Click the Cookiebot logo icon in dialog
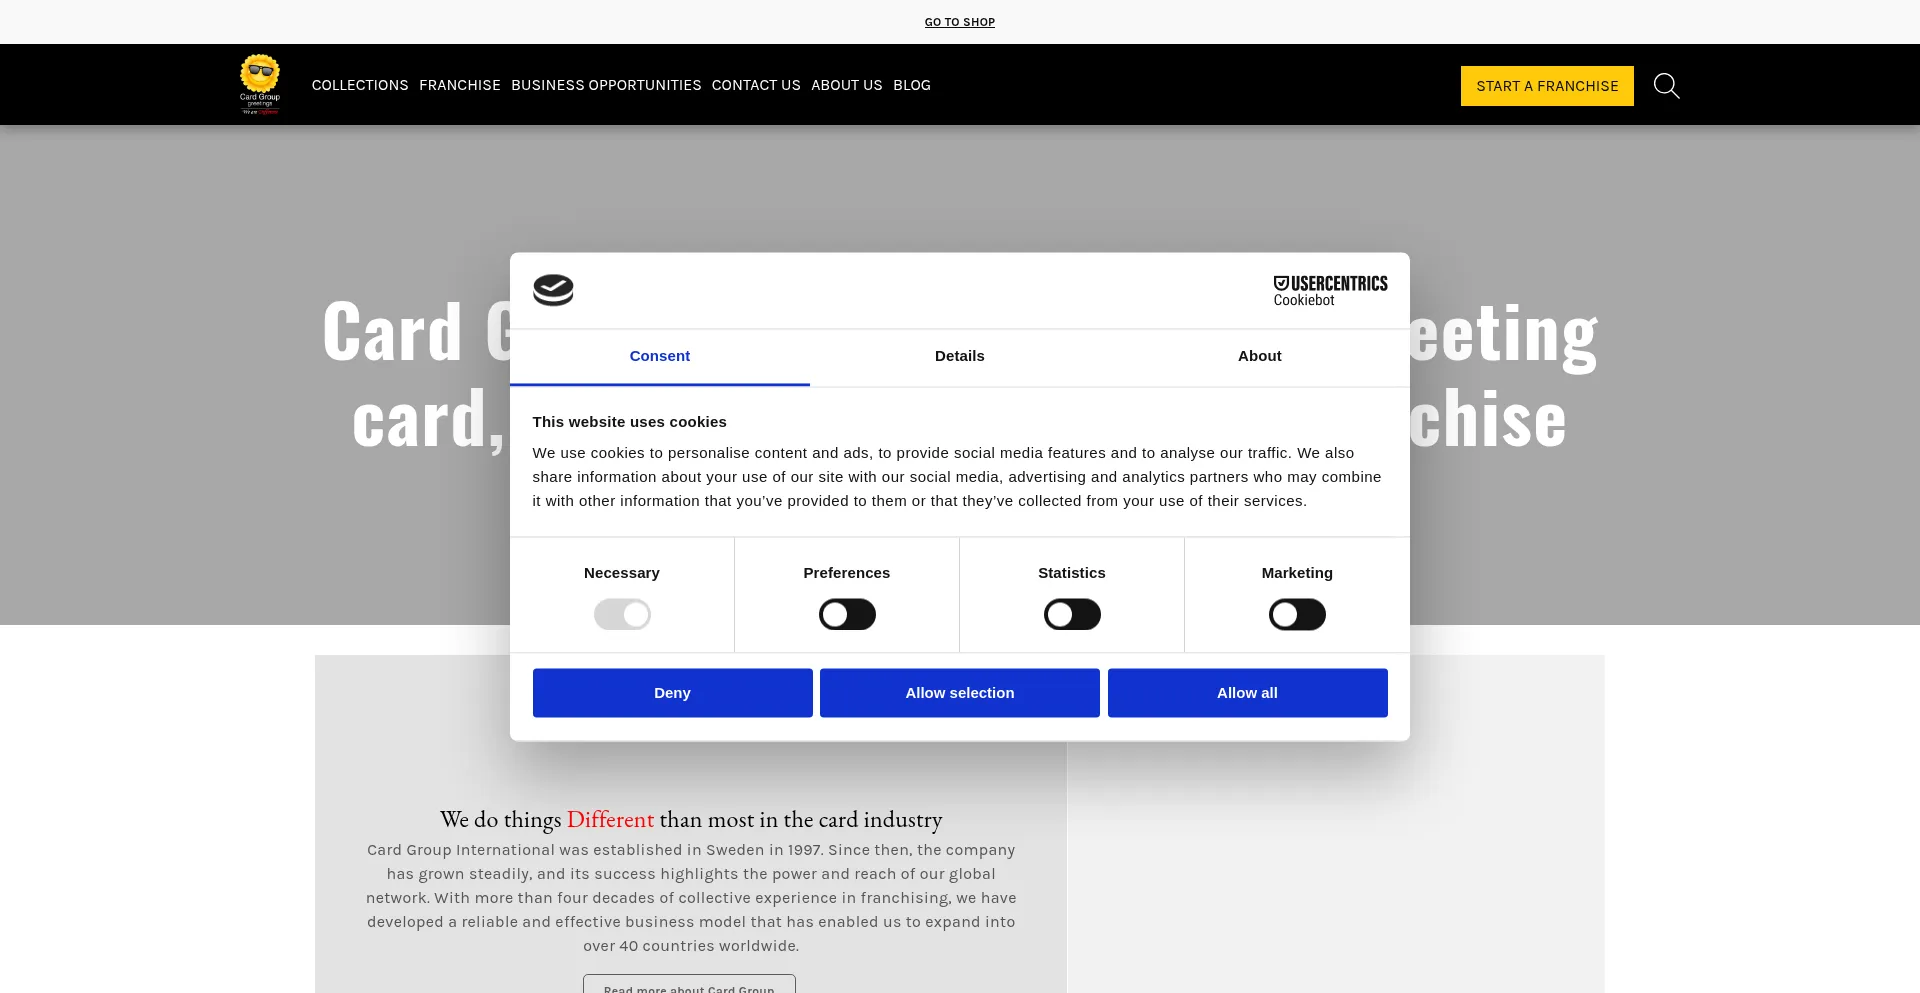This screenshot has height=993, width=1920. click(553, 290)
